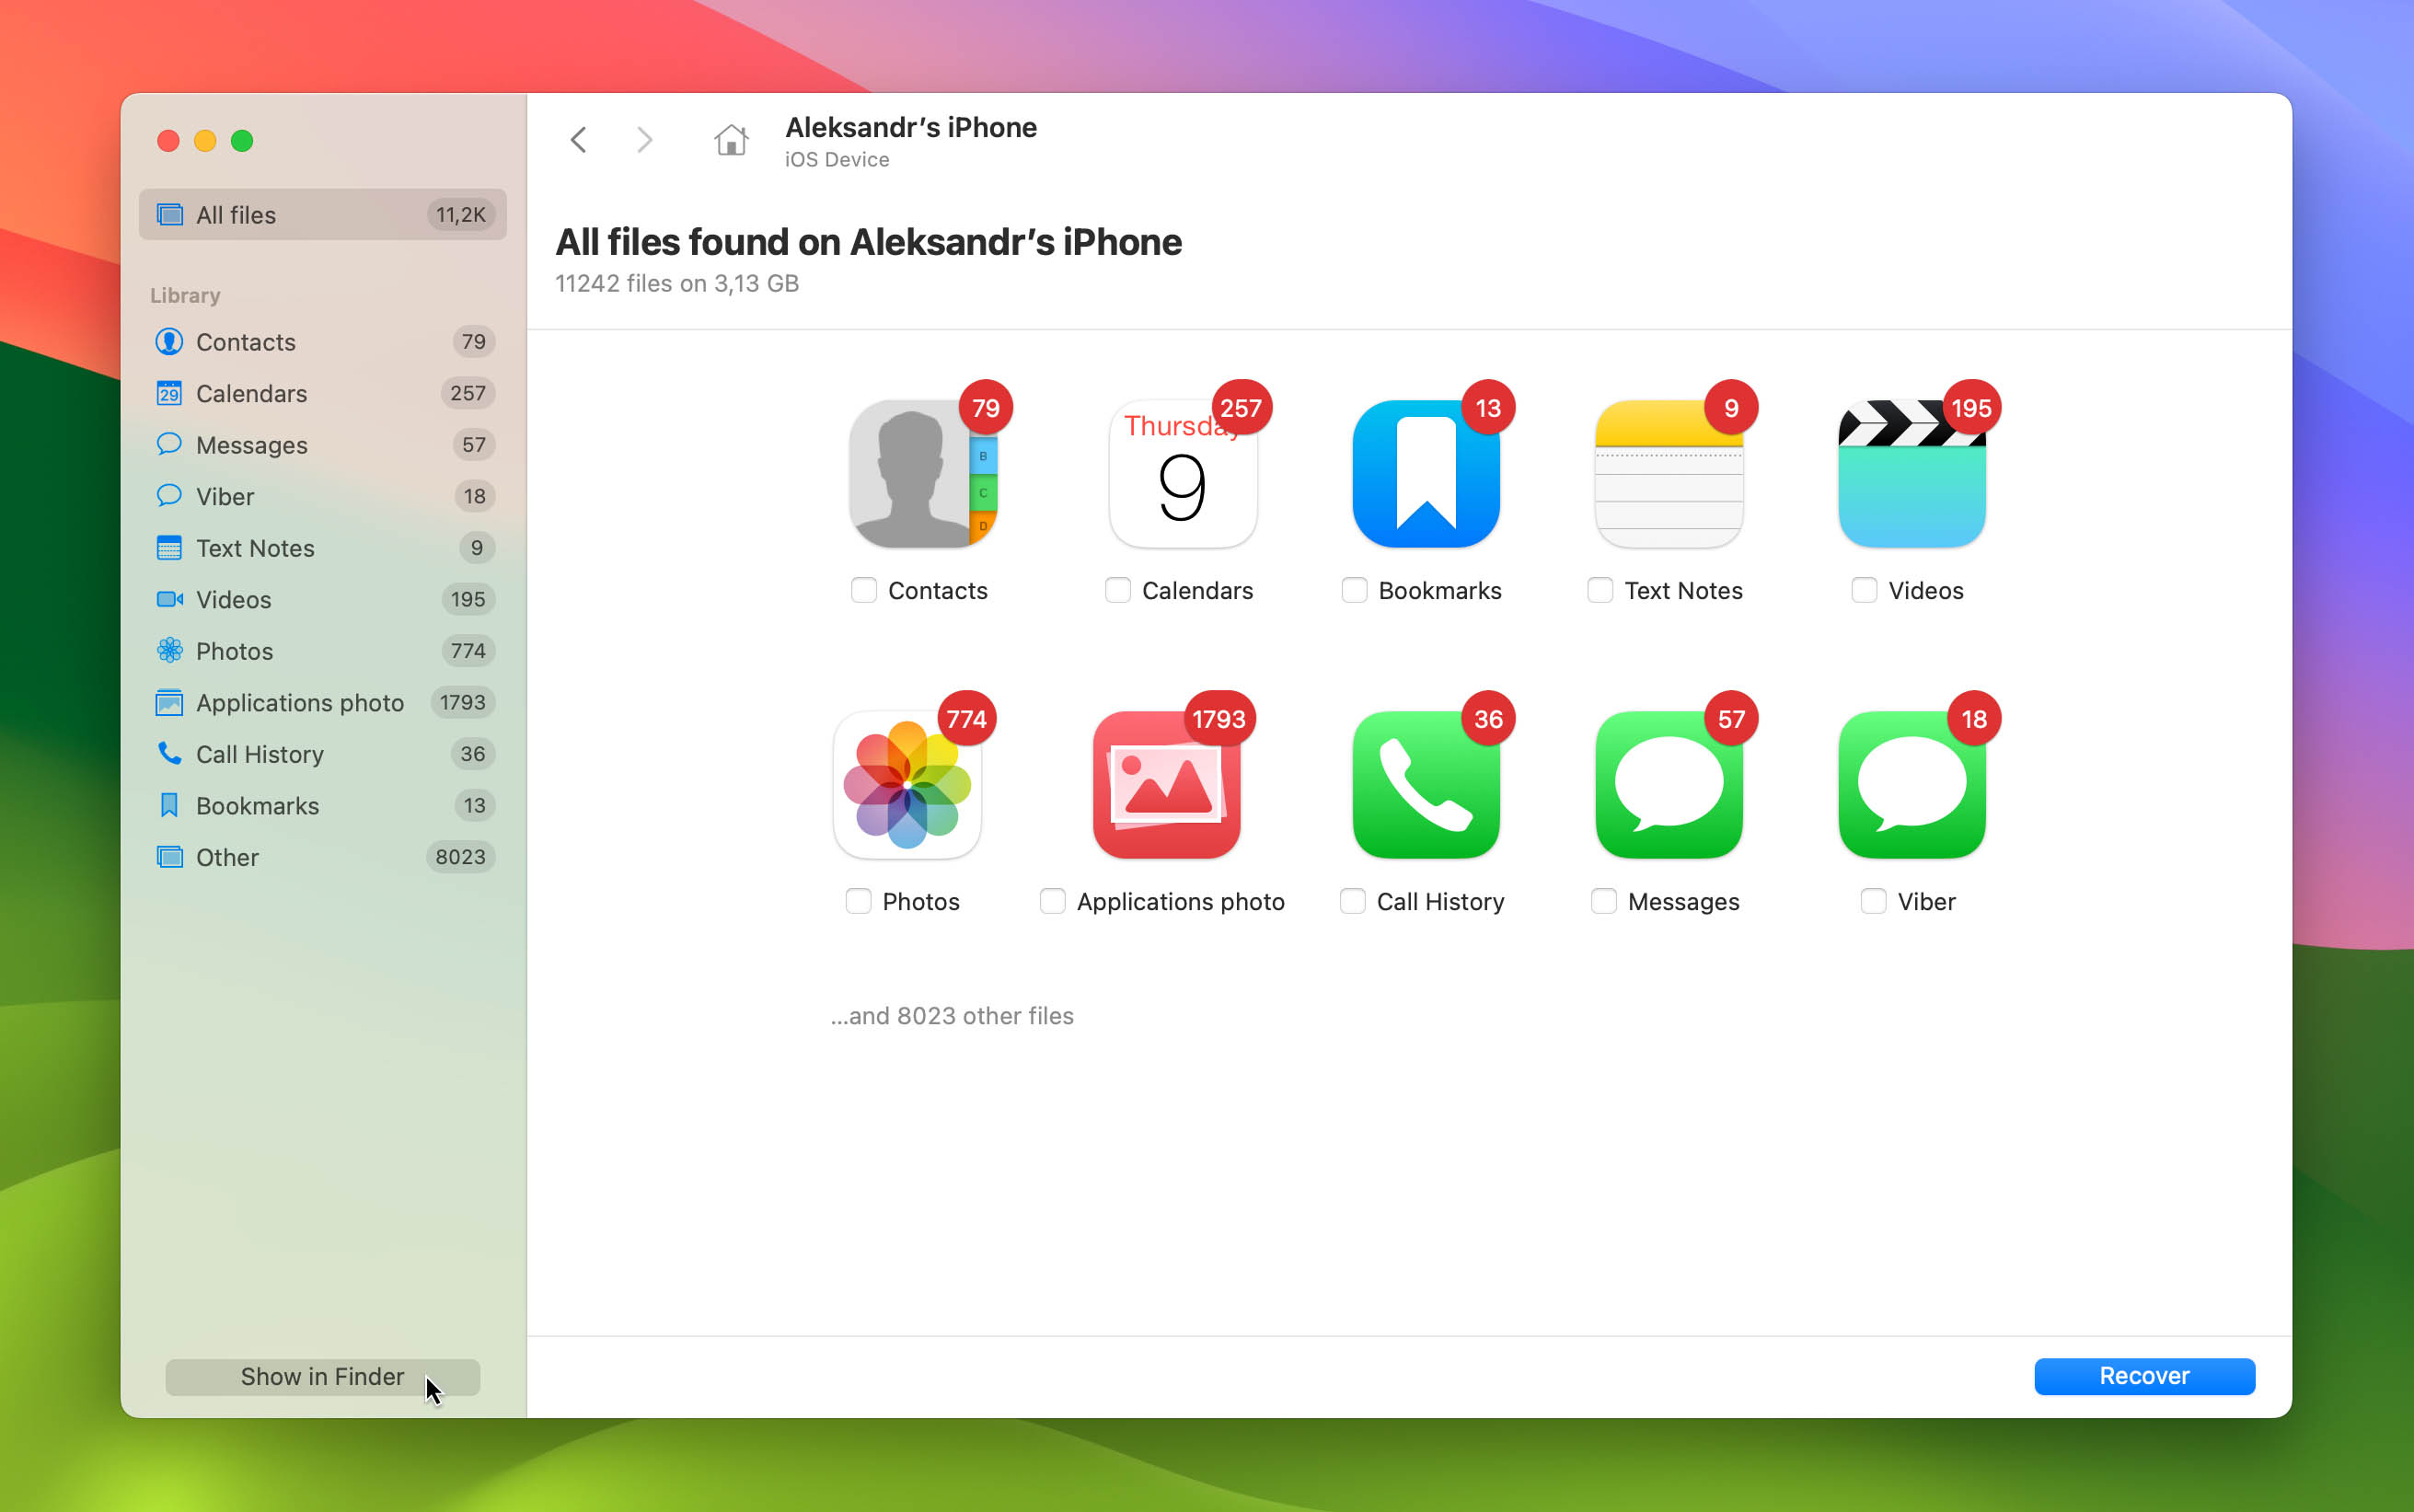Click the Viber icon in the file grid

(x=1910, y=783)
